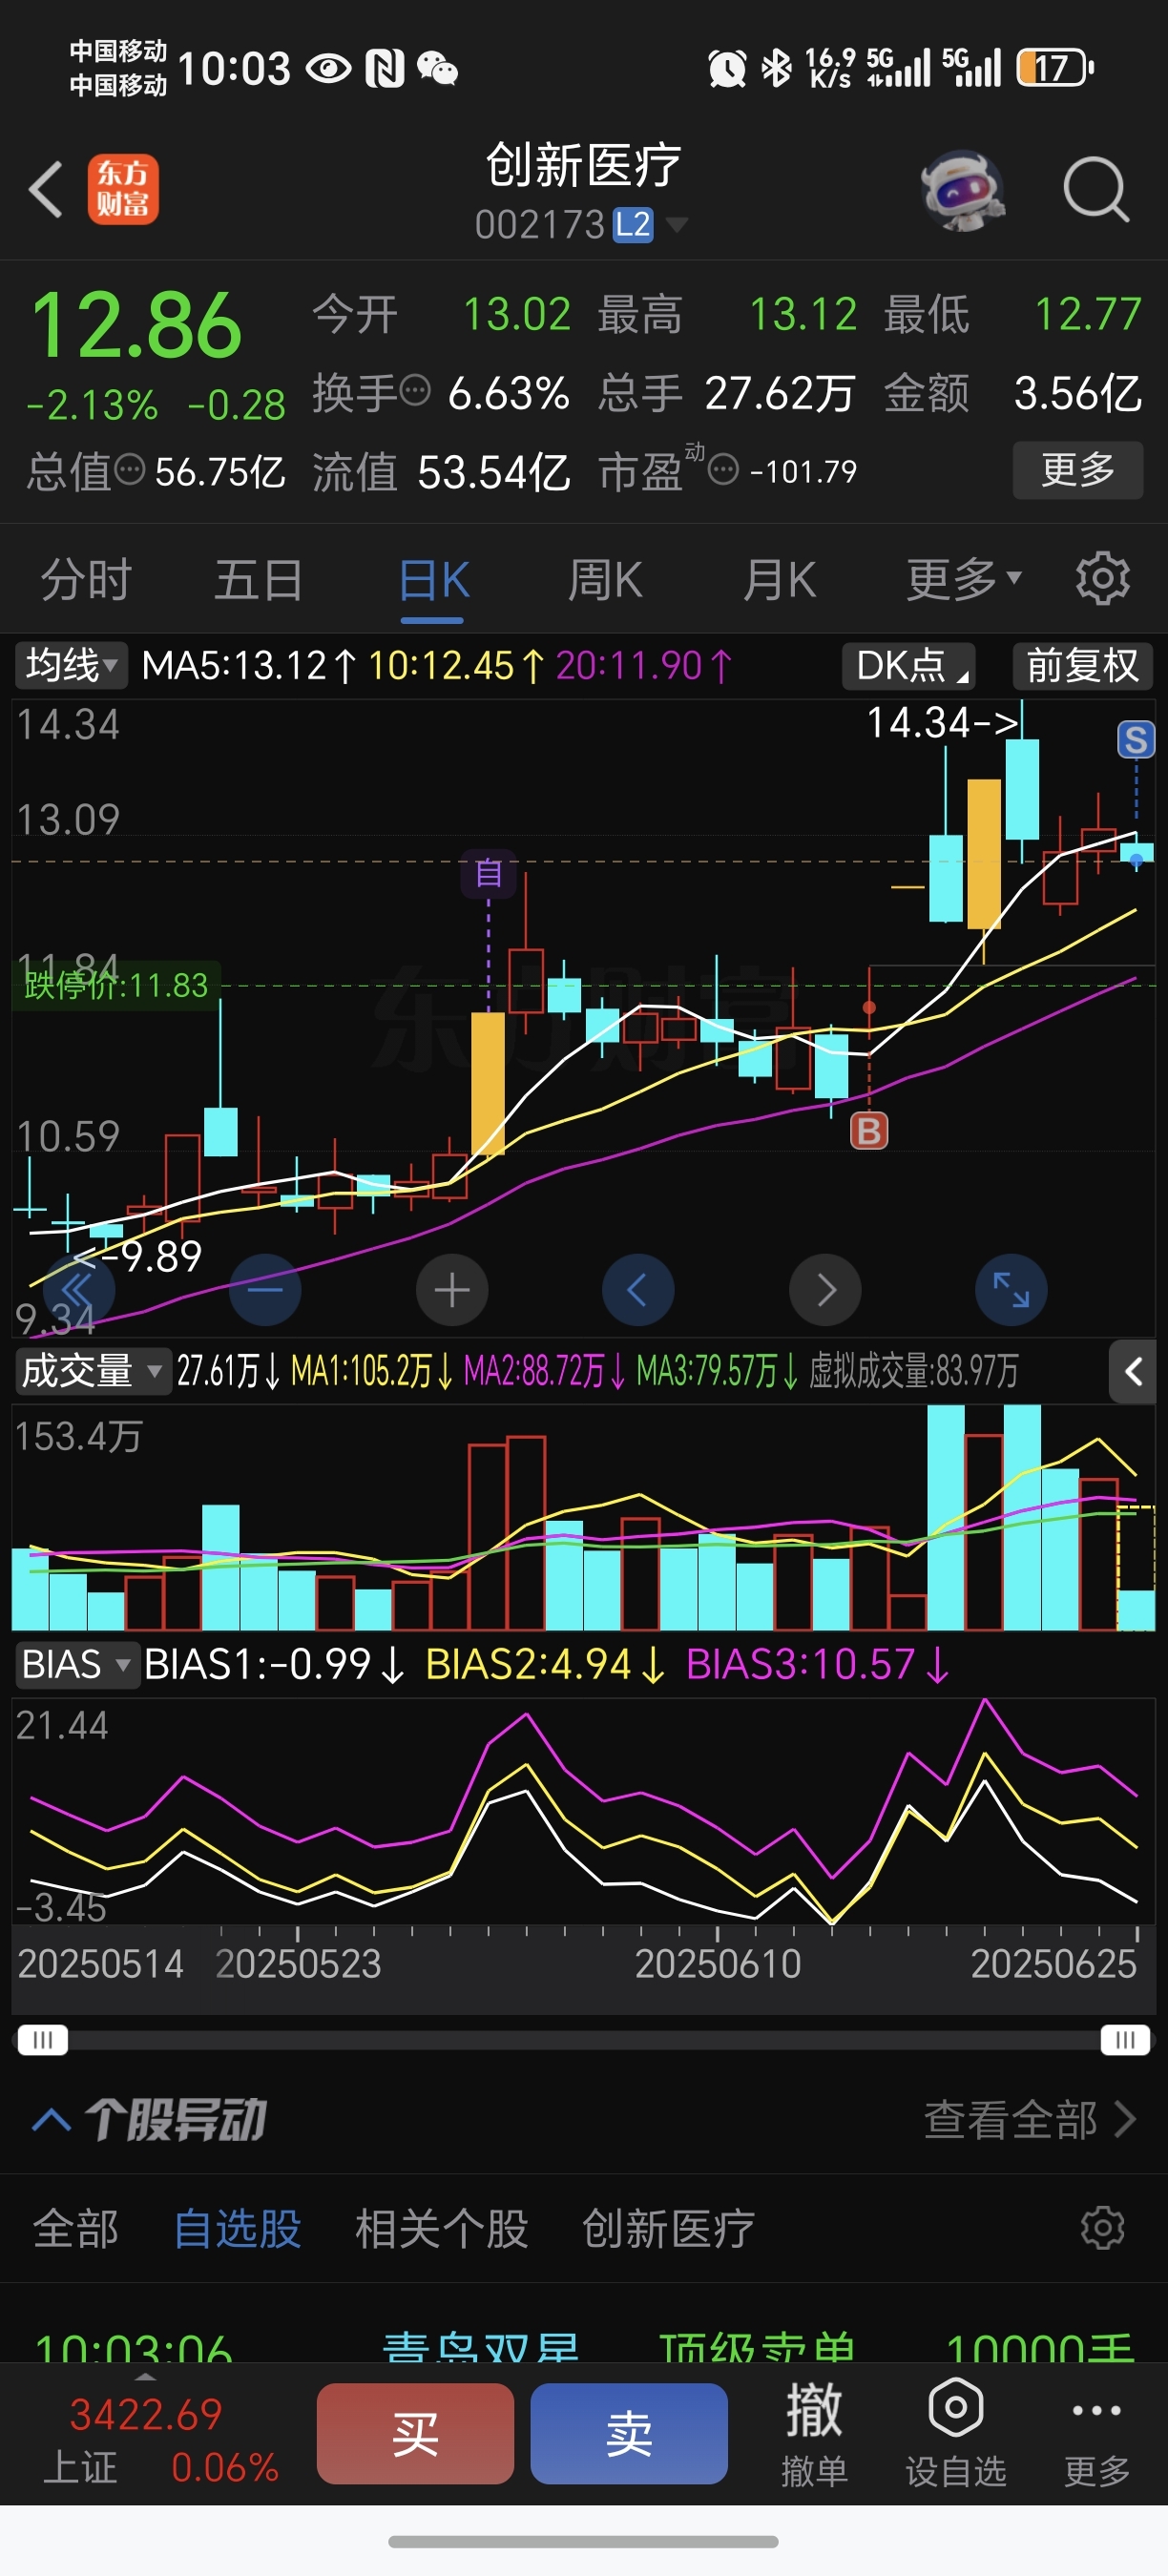Tap the S sell signal marker

(x=1135, y=741)
